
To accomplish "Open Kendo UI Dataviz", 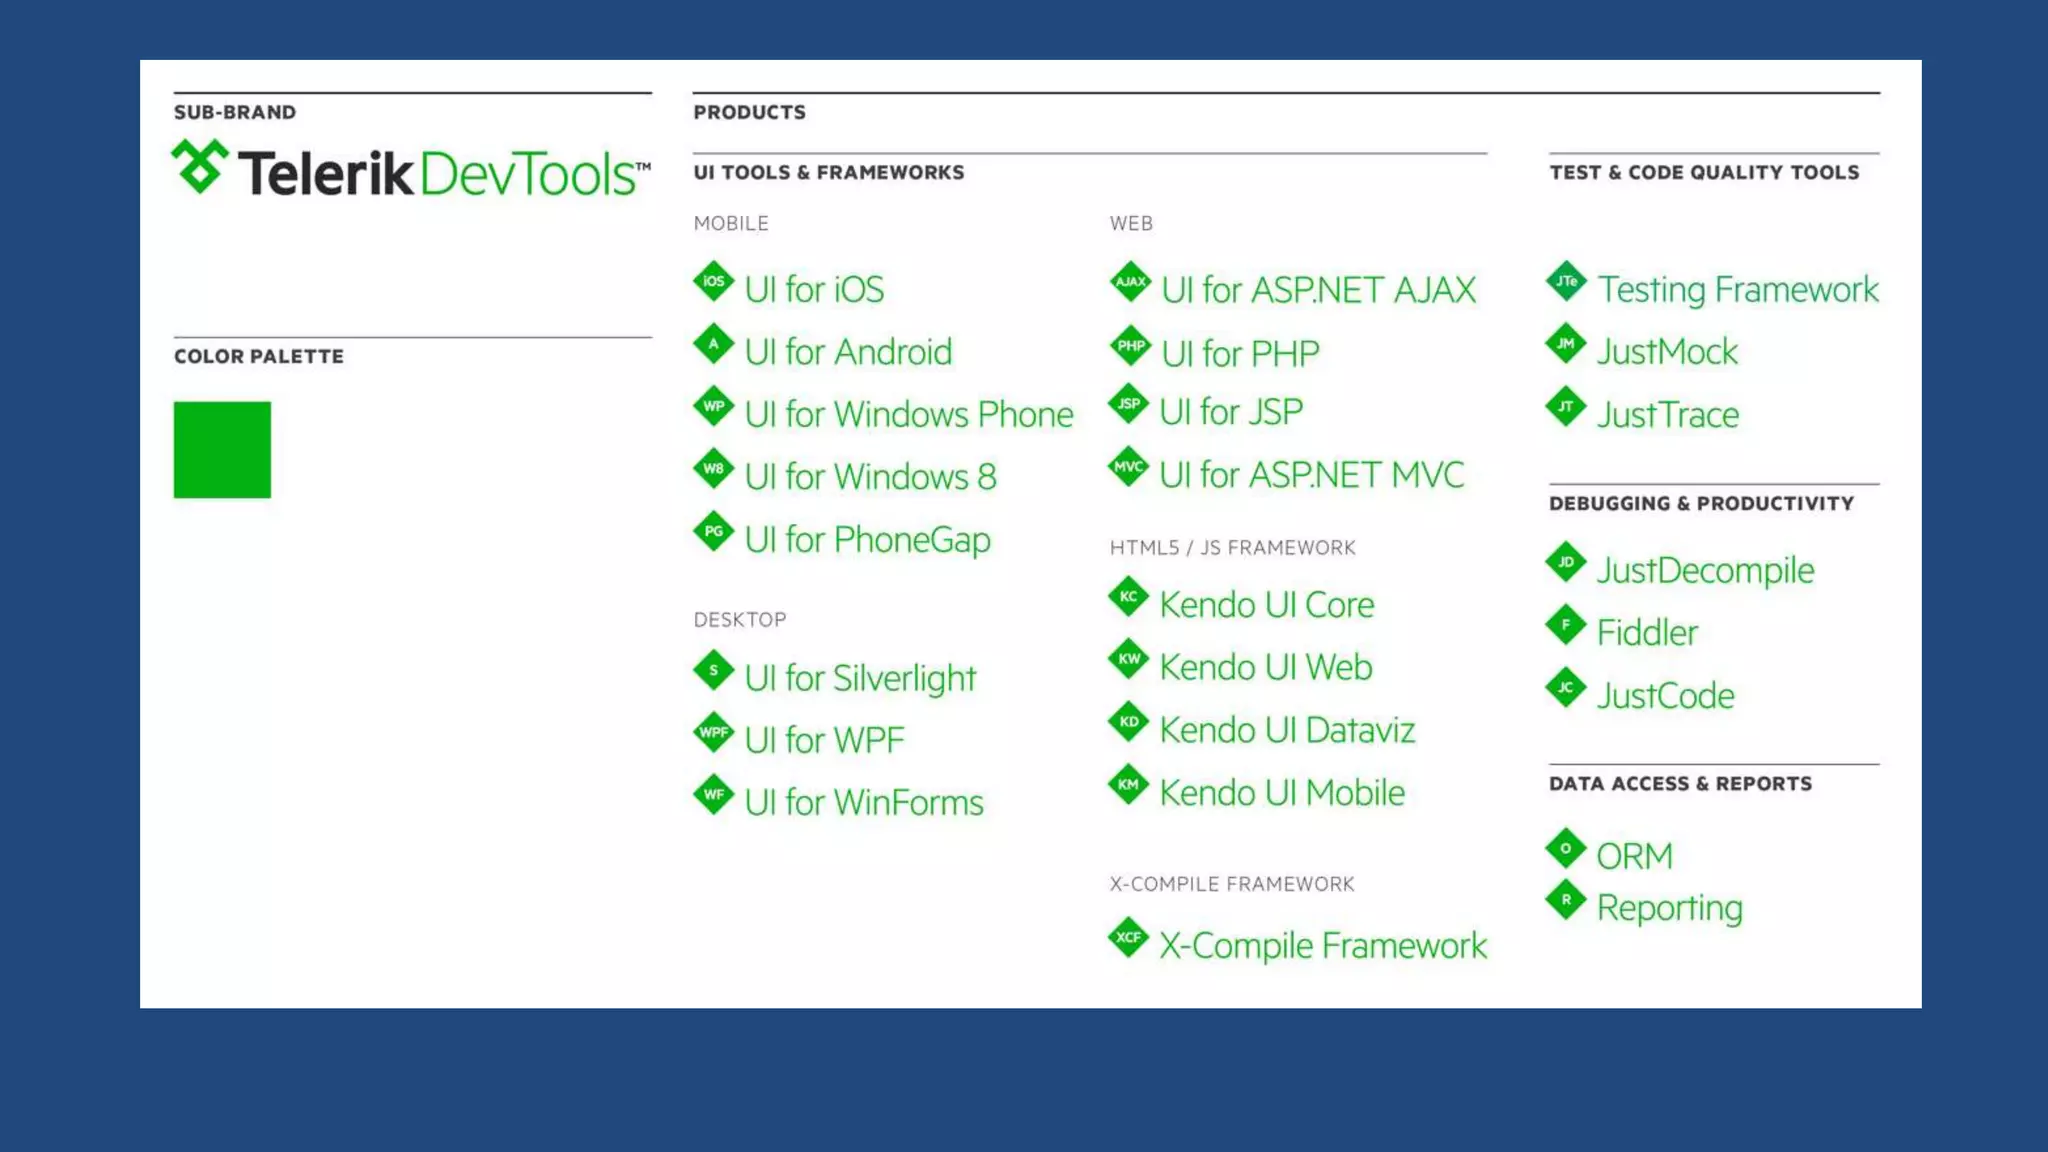I will pos(1287,730).
